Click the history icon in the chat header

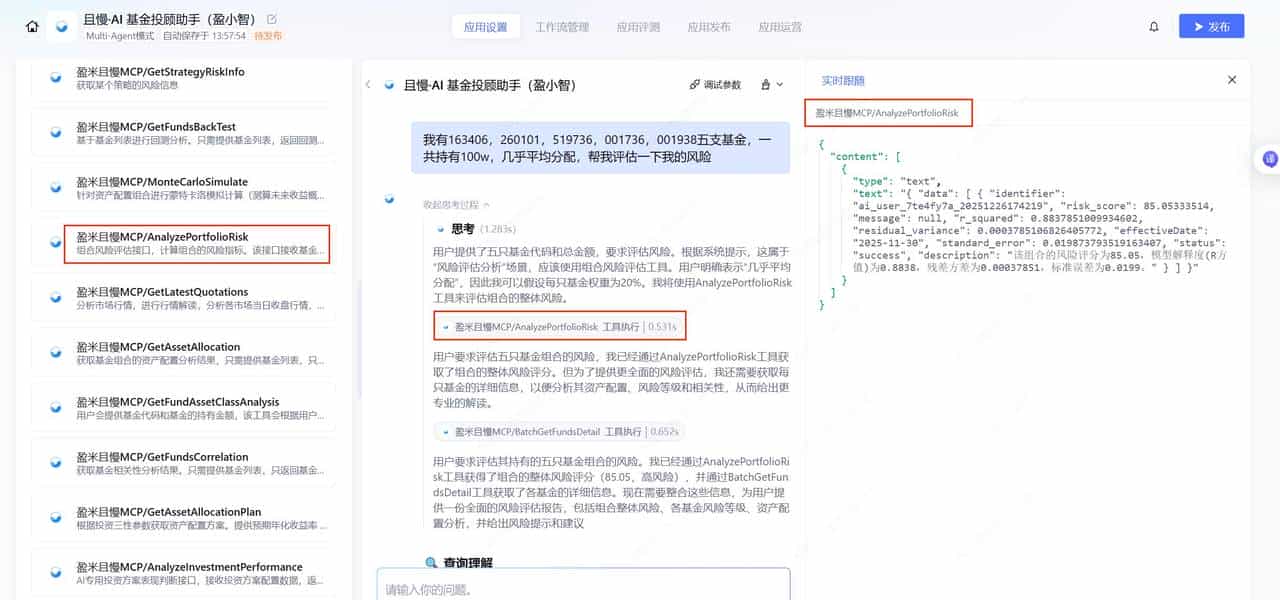coord(766,85)
